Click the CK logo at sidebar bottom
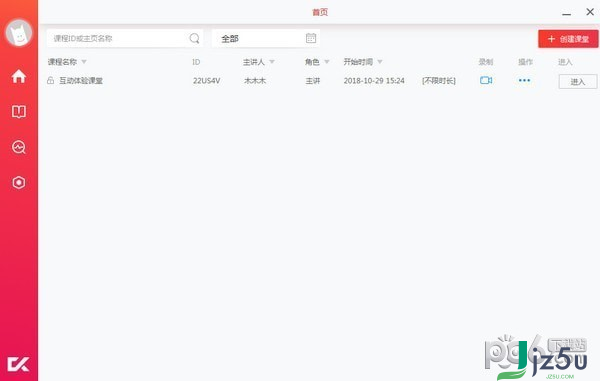The height and width of the screenshot is (381, 600). pos(18,364)
